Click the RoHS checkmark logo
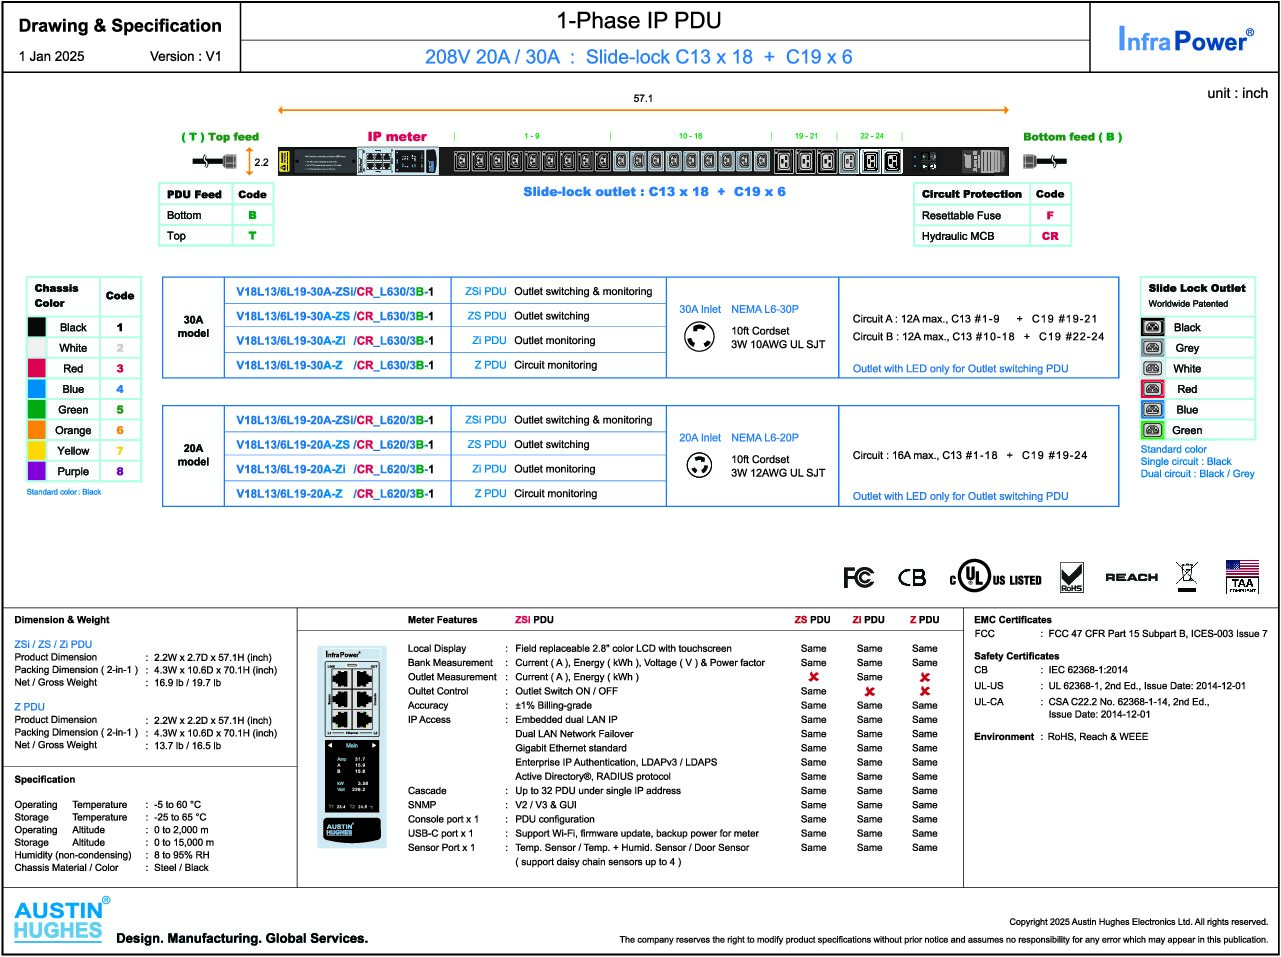Viewport: 1281px width, 957px height. coord(1071,577)
